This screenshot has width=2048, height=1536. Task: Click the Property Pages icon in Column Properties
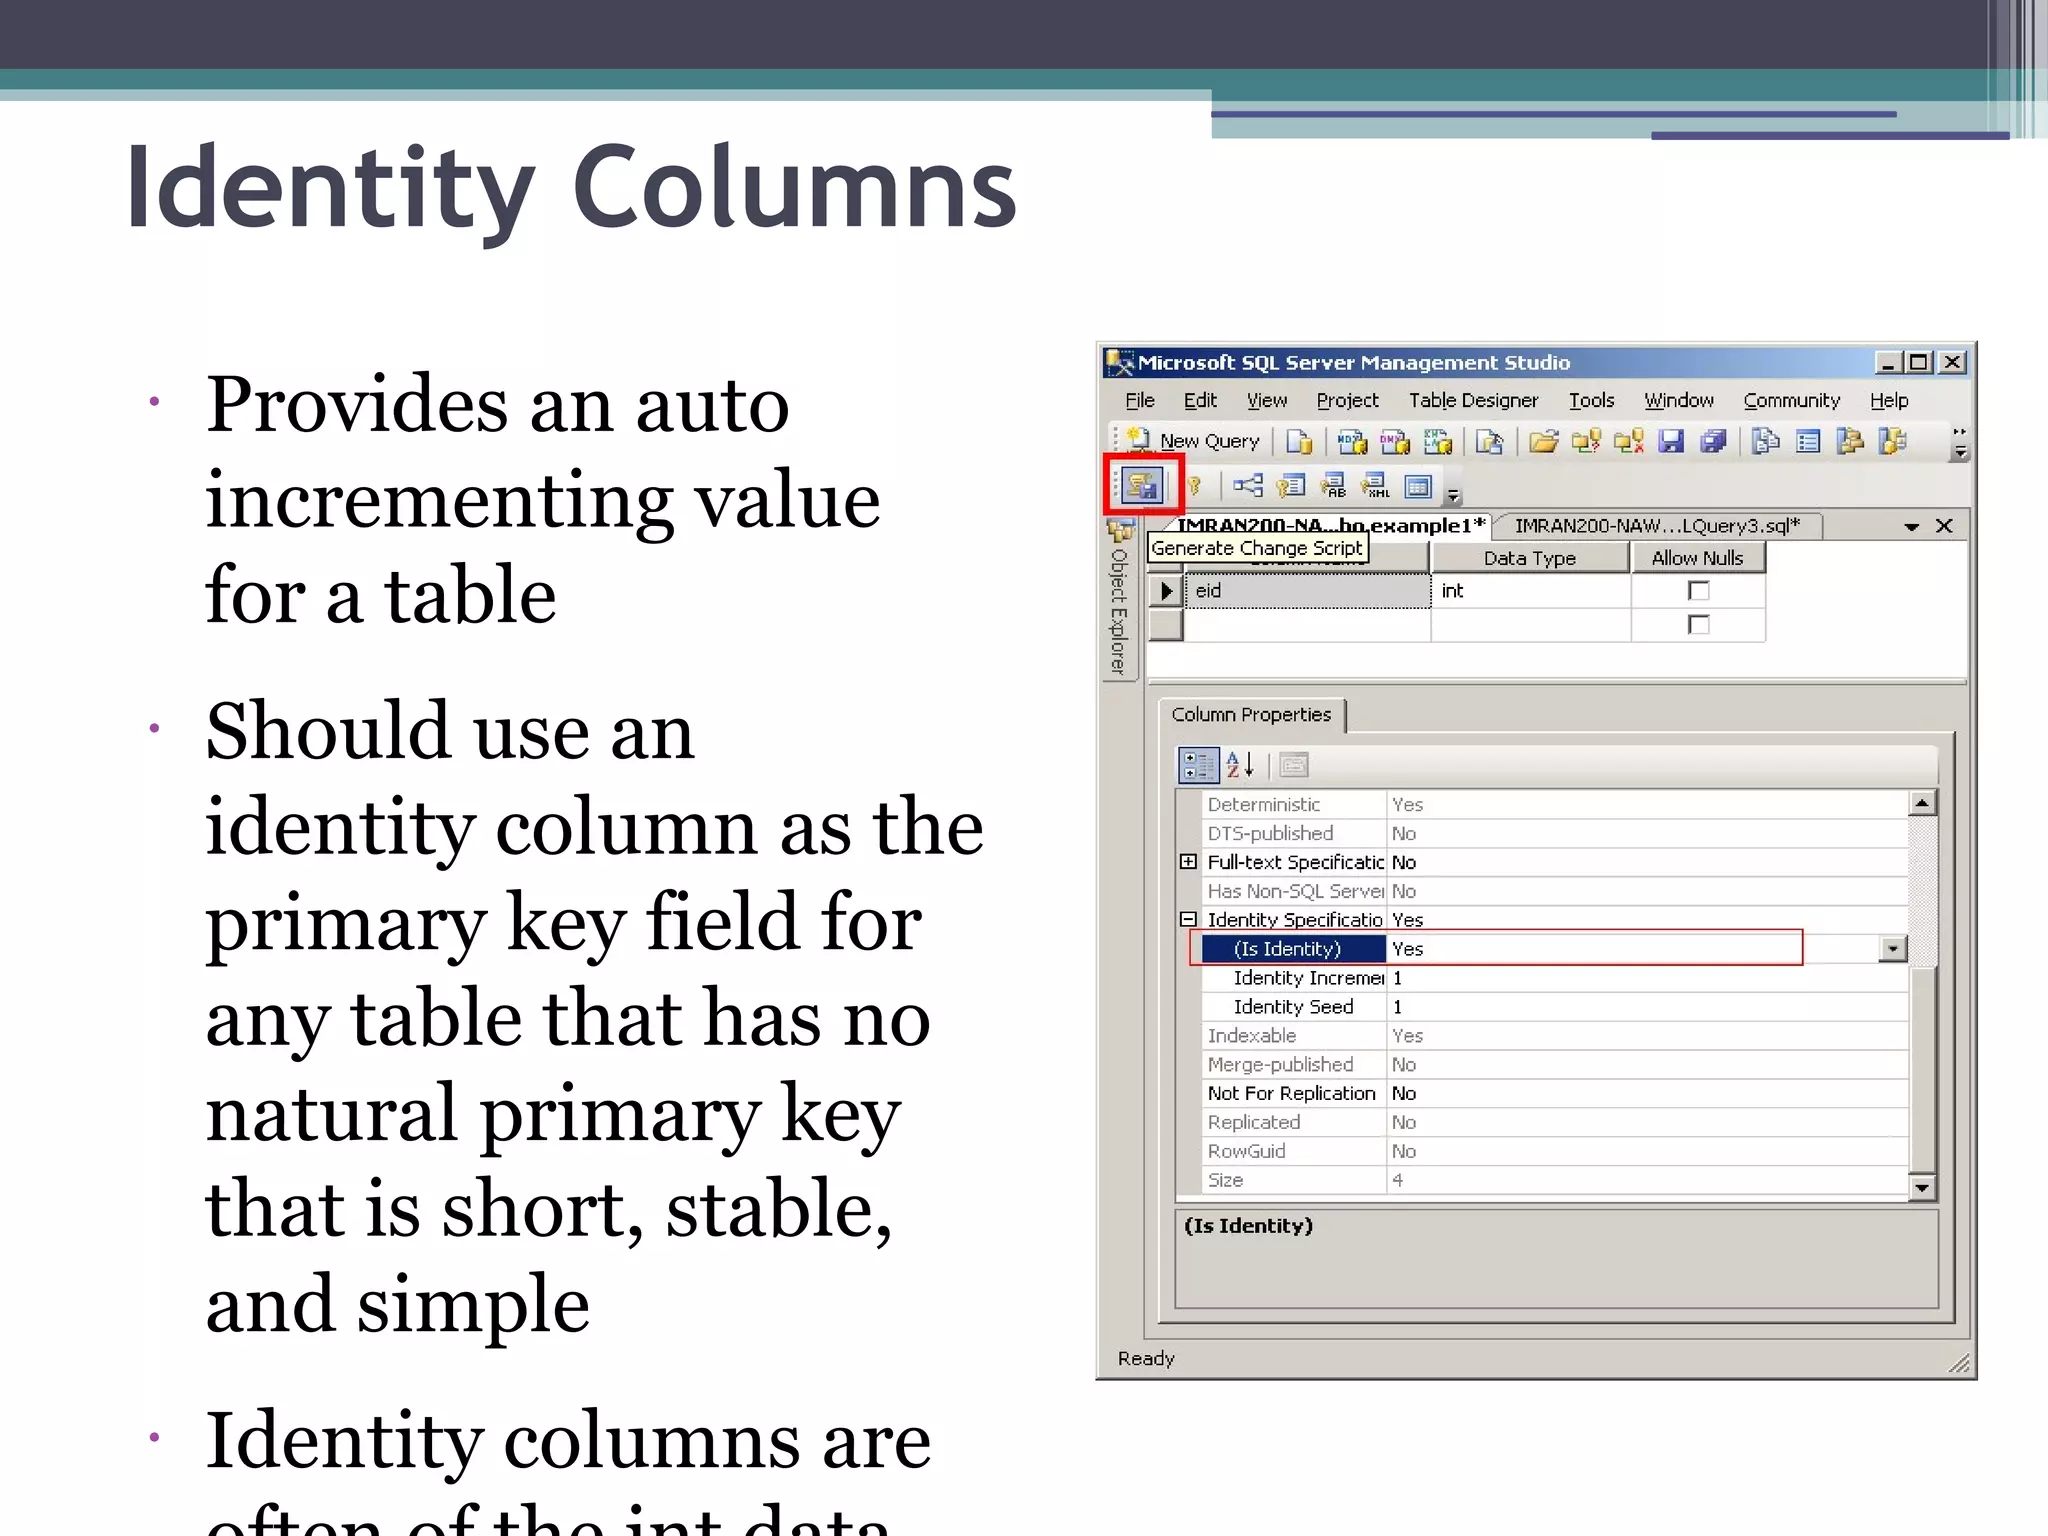pyautogui.click(x=1294, y=765)
